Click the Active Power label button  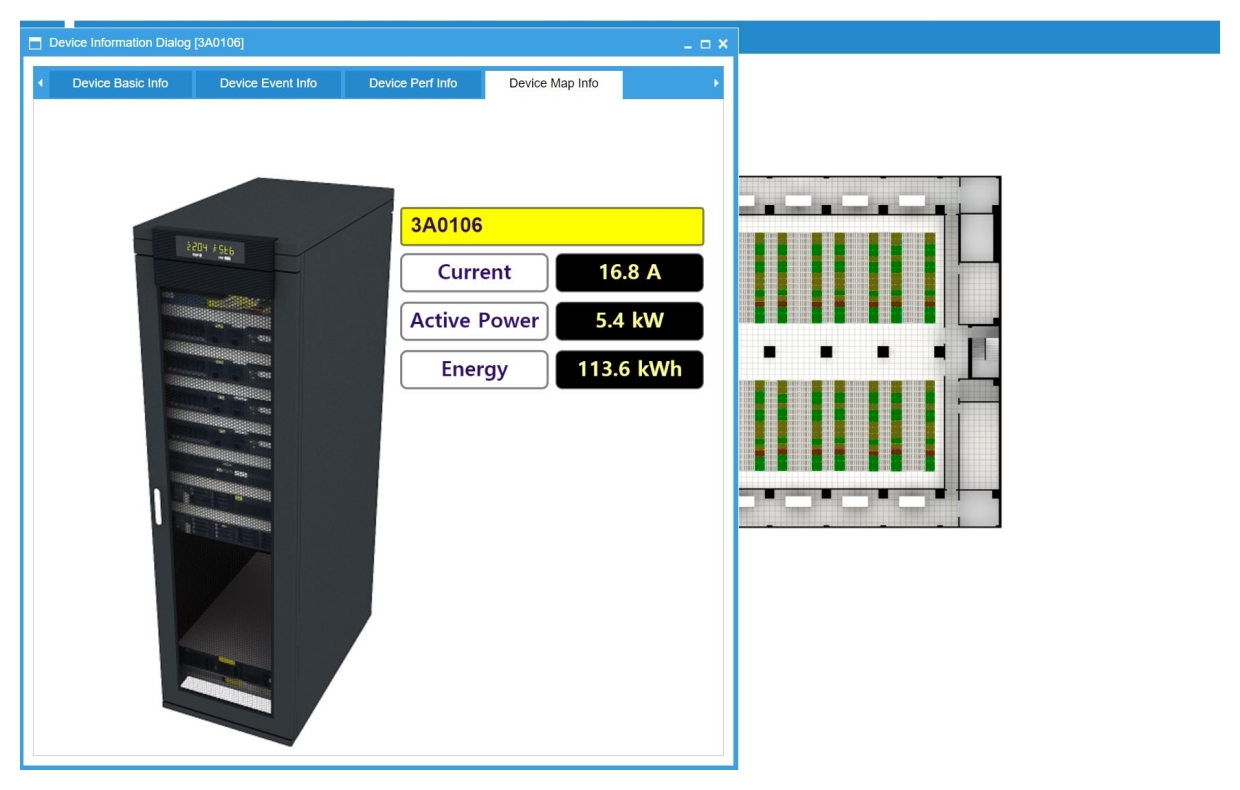coord(474,321)
